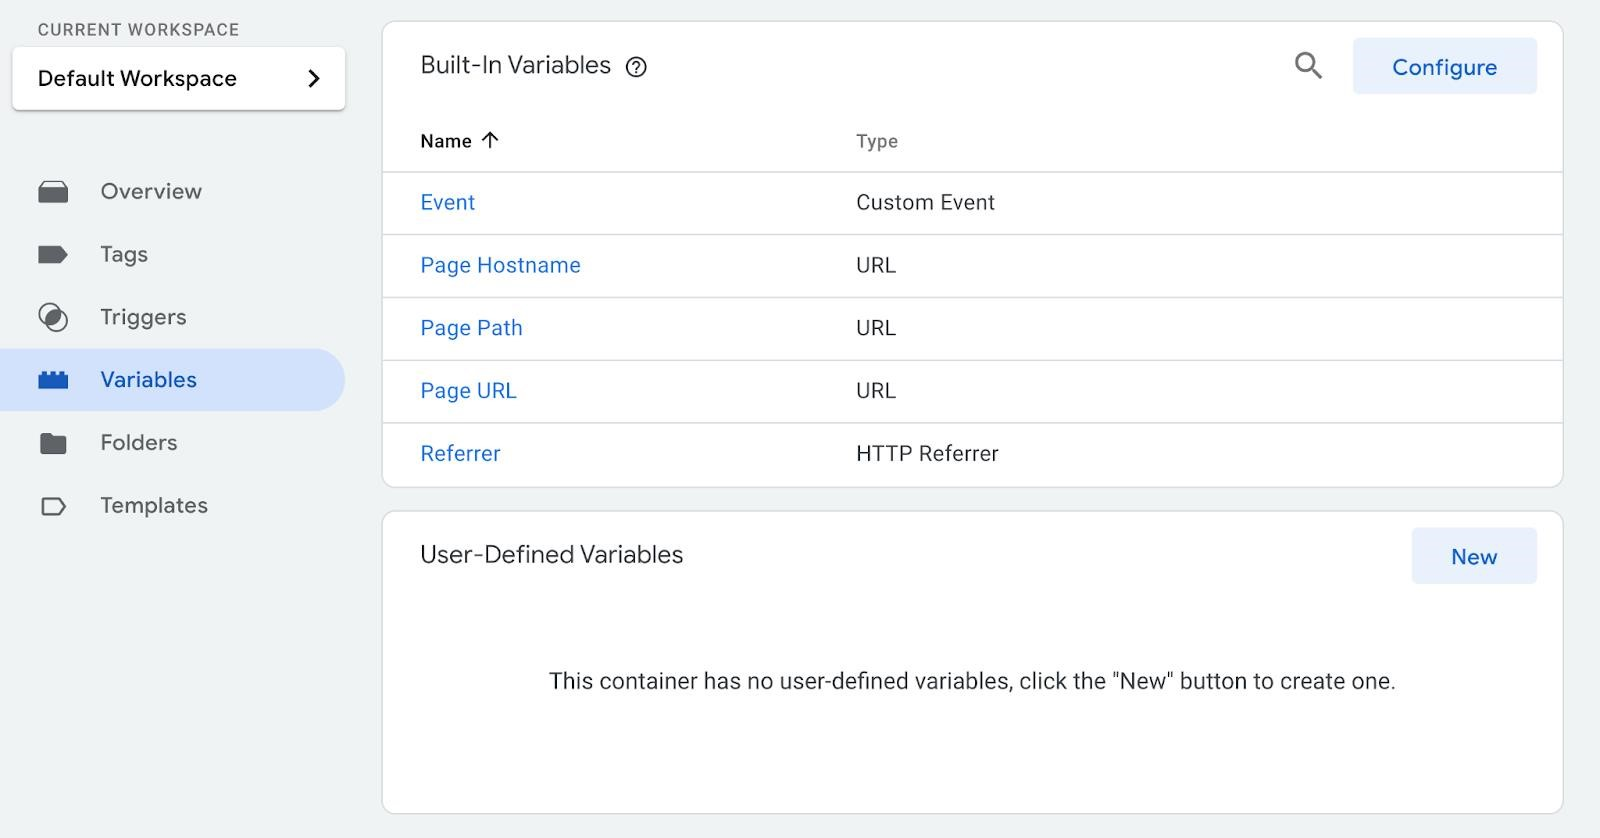Select the Variables menu item
The image size is (1600, 838).
click(x=172, y=380)
